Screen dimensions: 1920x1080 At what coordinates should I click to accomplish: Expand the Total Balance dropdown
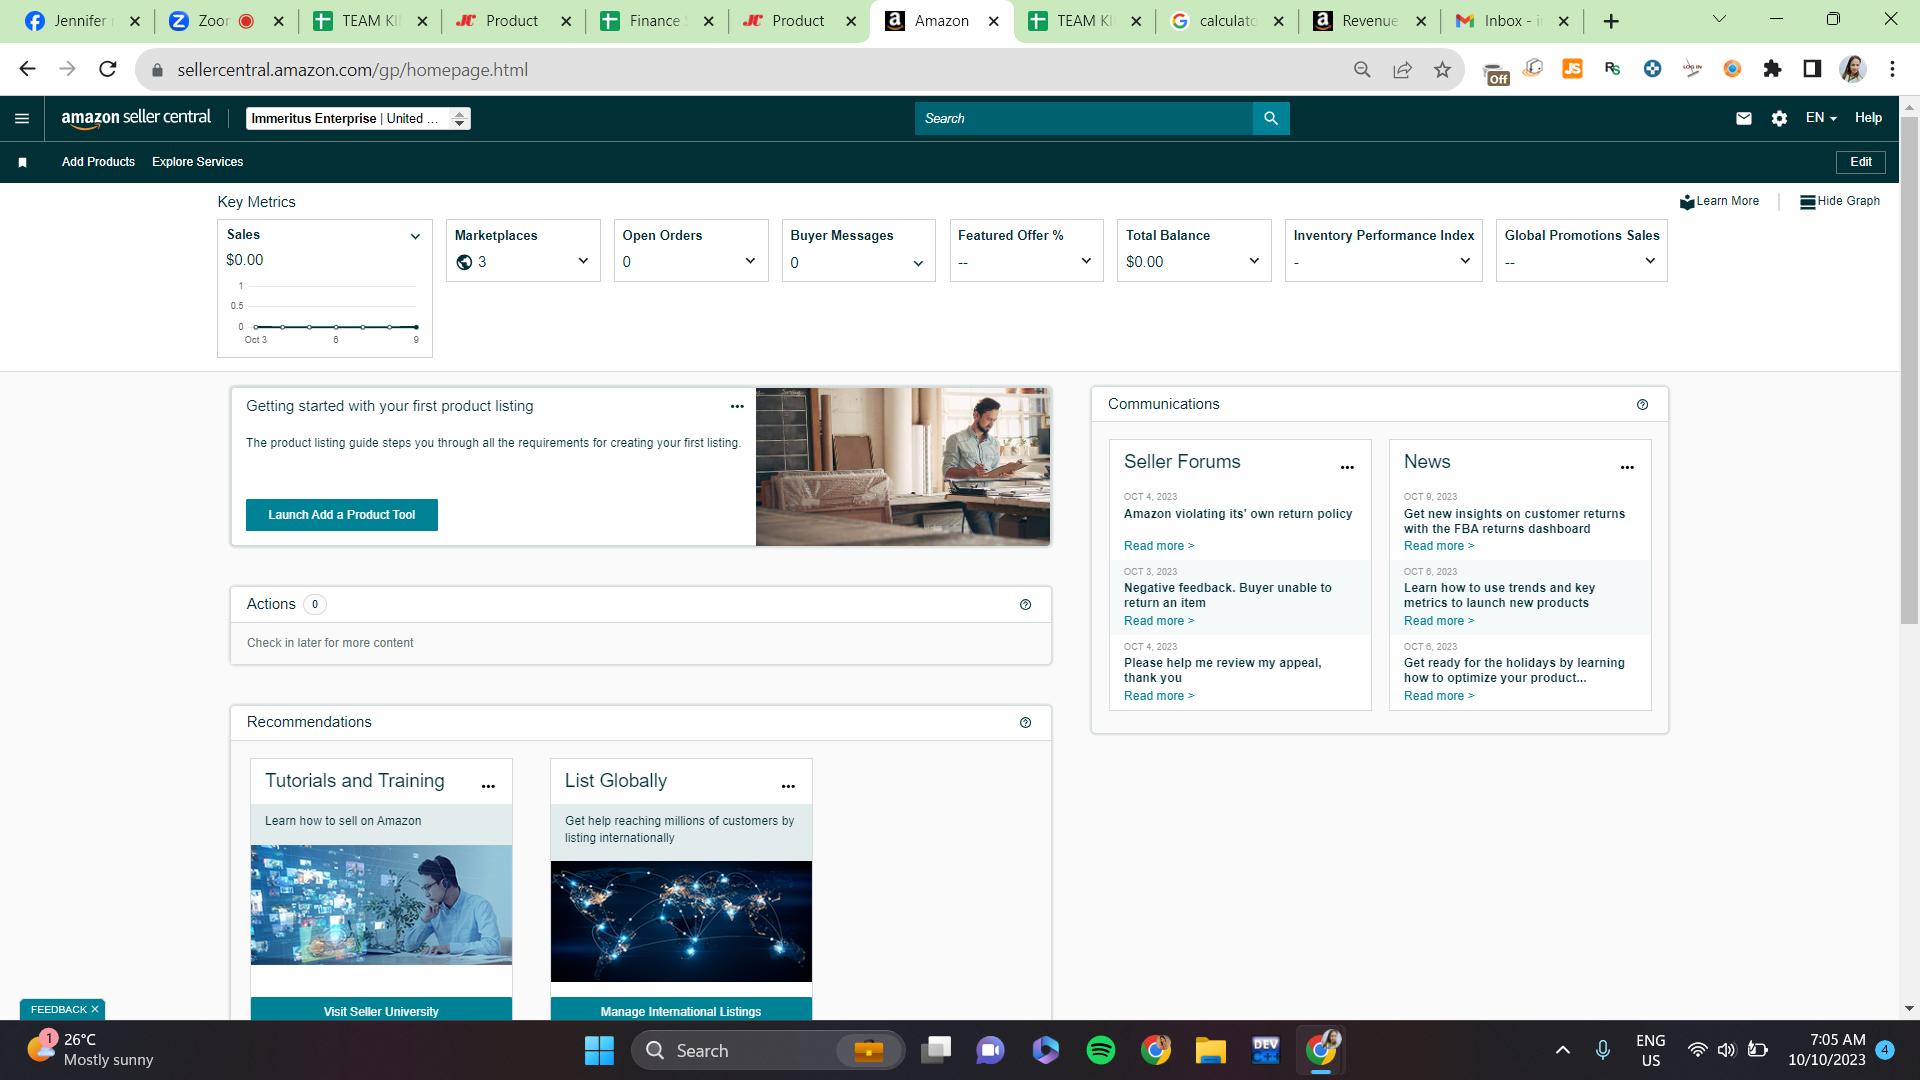(x=1254, y=261)
